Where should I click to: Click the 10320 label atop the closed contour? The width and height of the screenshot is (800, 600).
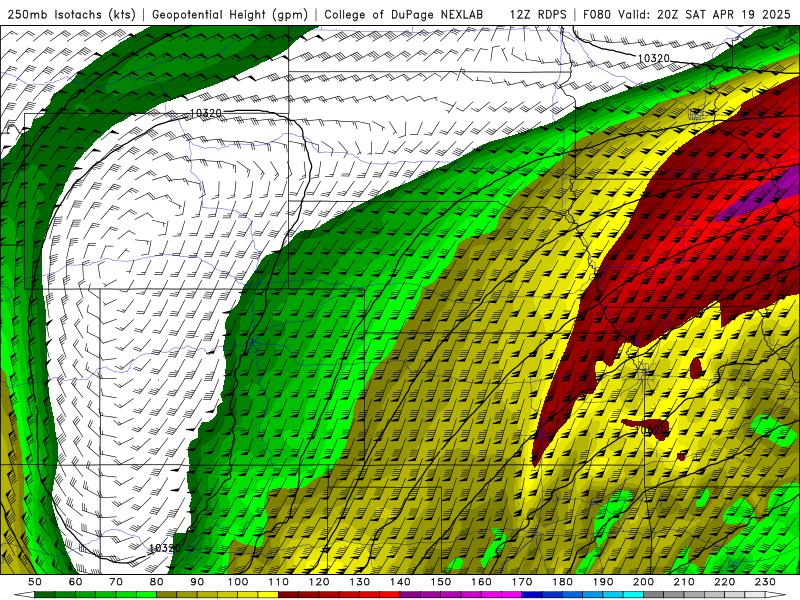click(206, 113)
